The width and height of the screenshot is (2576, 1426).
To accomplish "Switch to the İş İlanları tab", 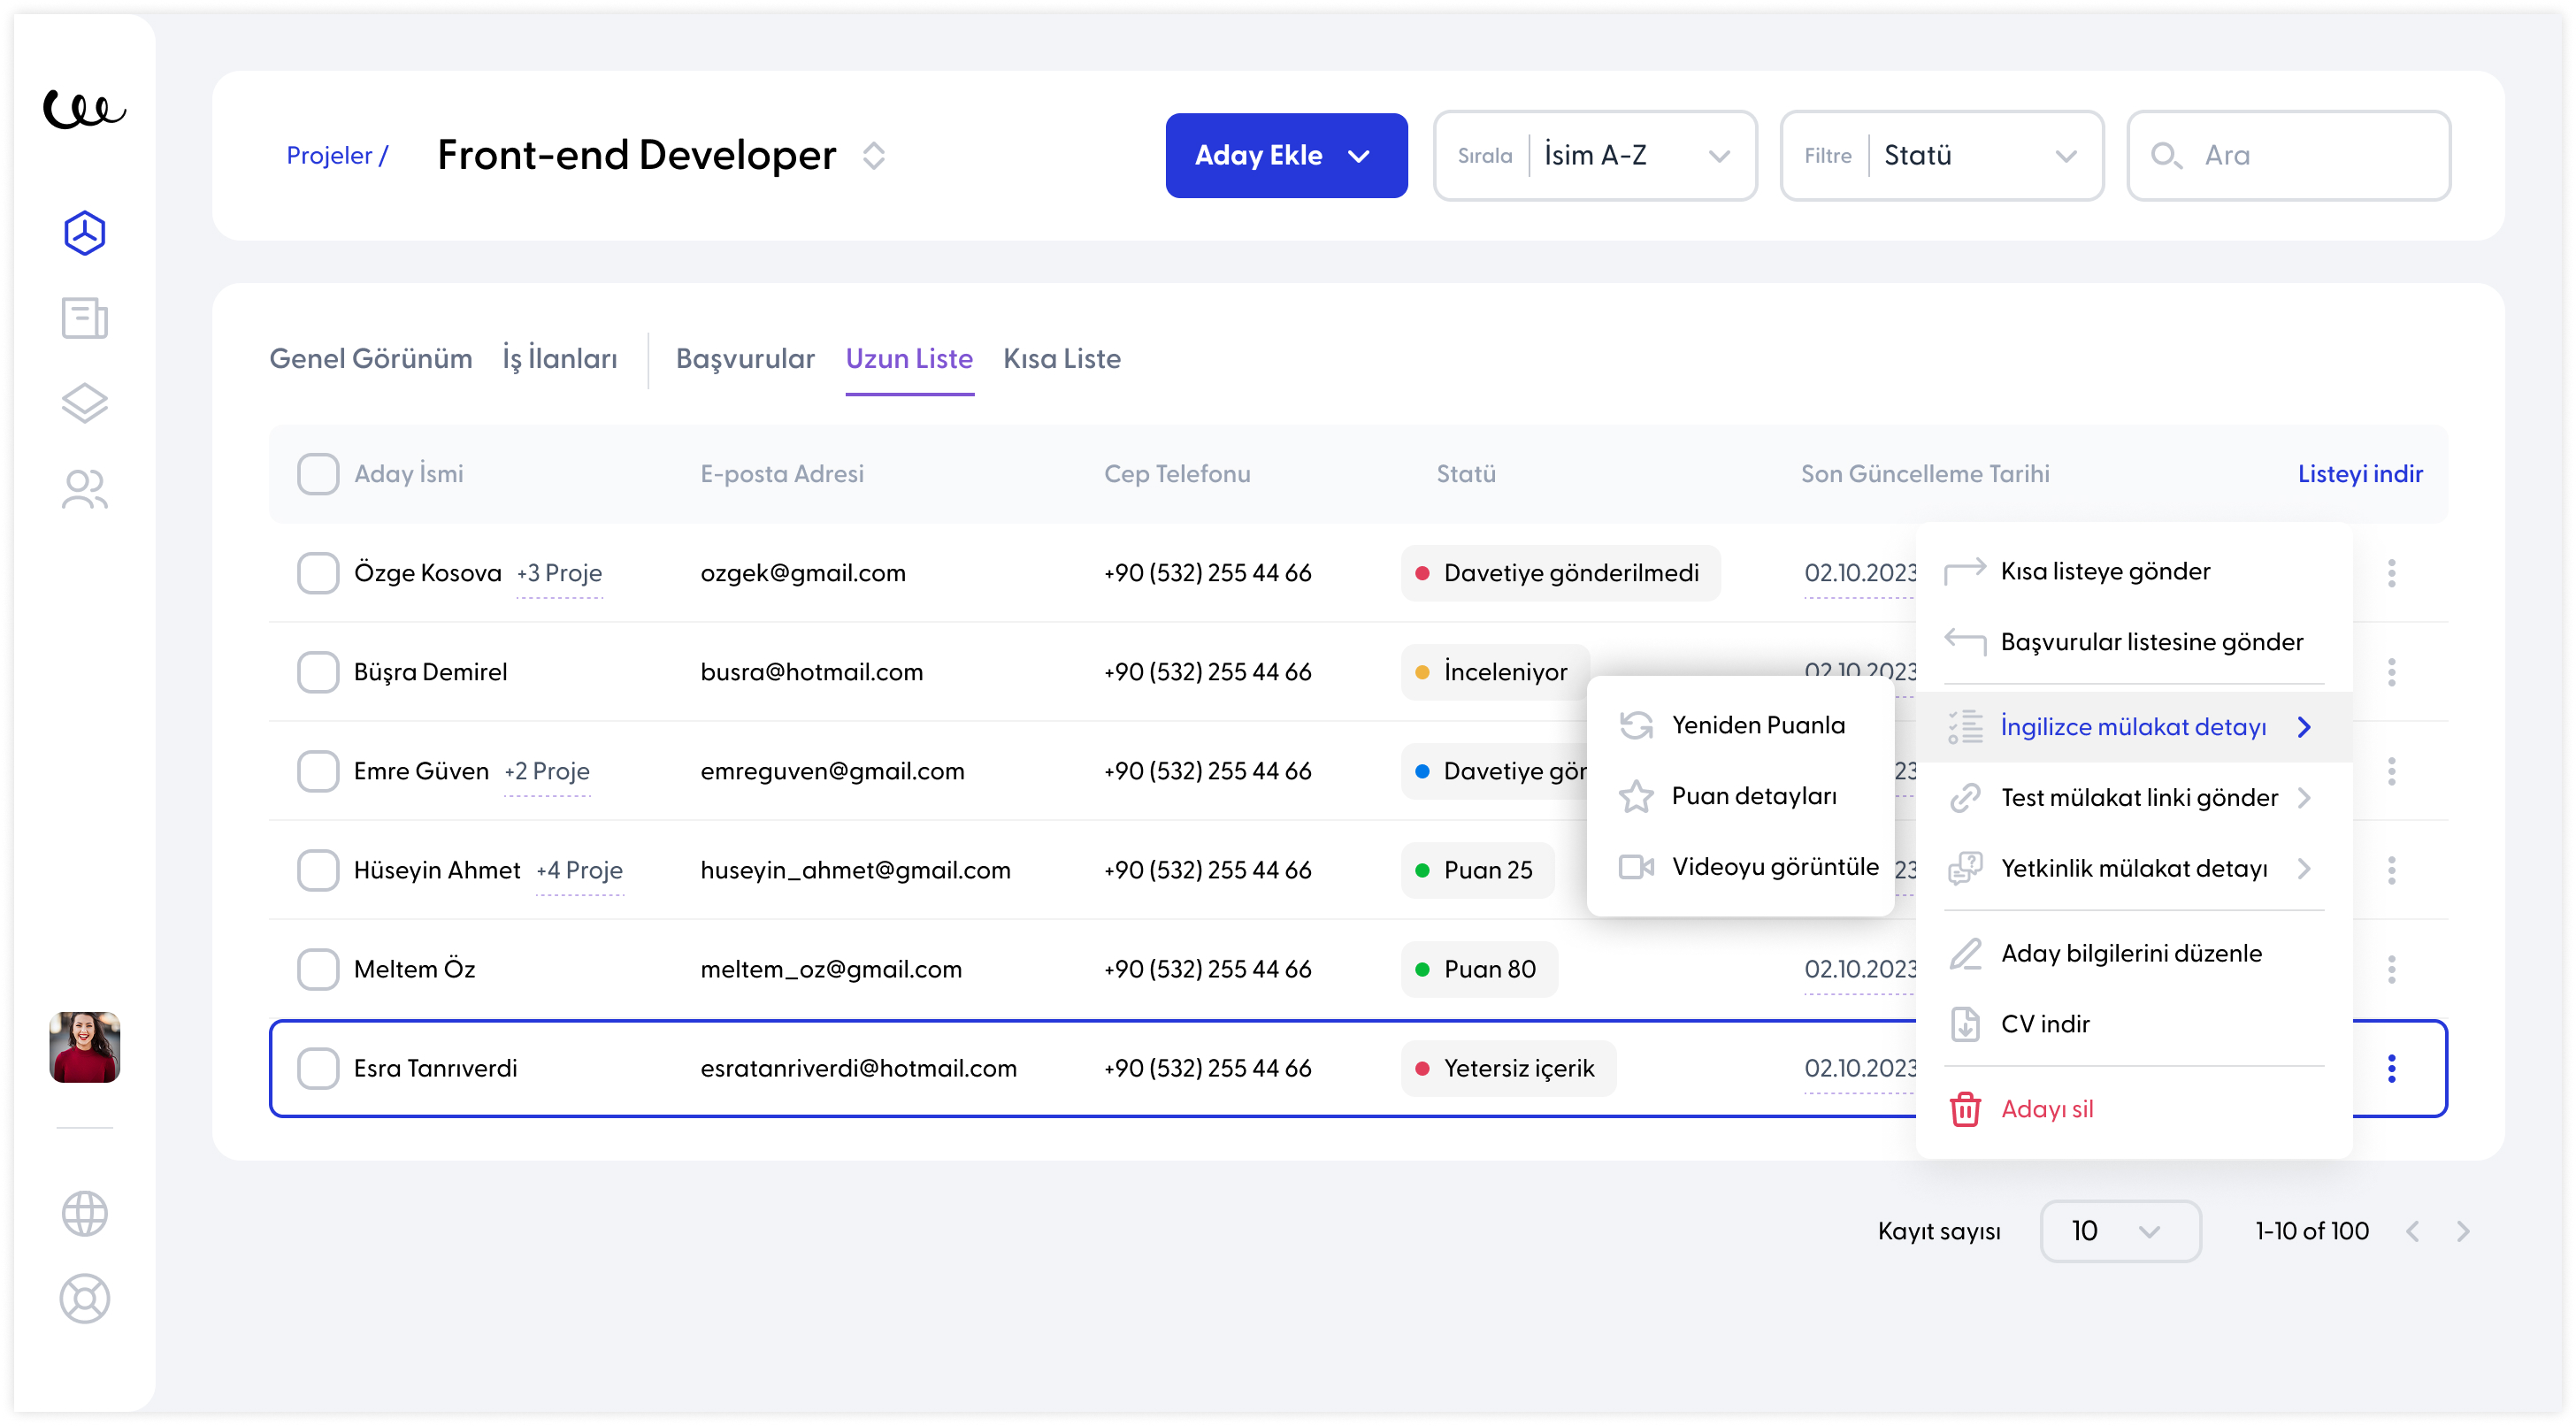I will tap(559, 359).
